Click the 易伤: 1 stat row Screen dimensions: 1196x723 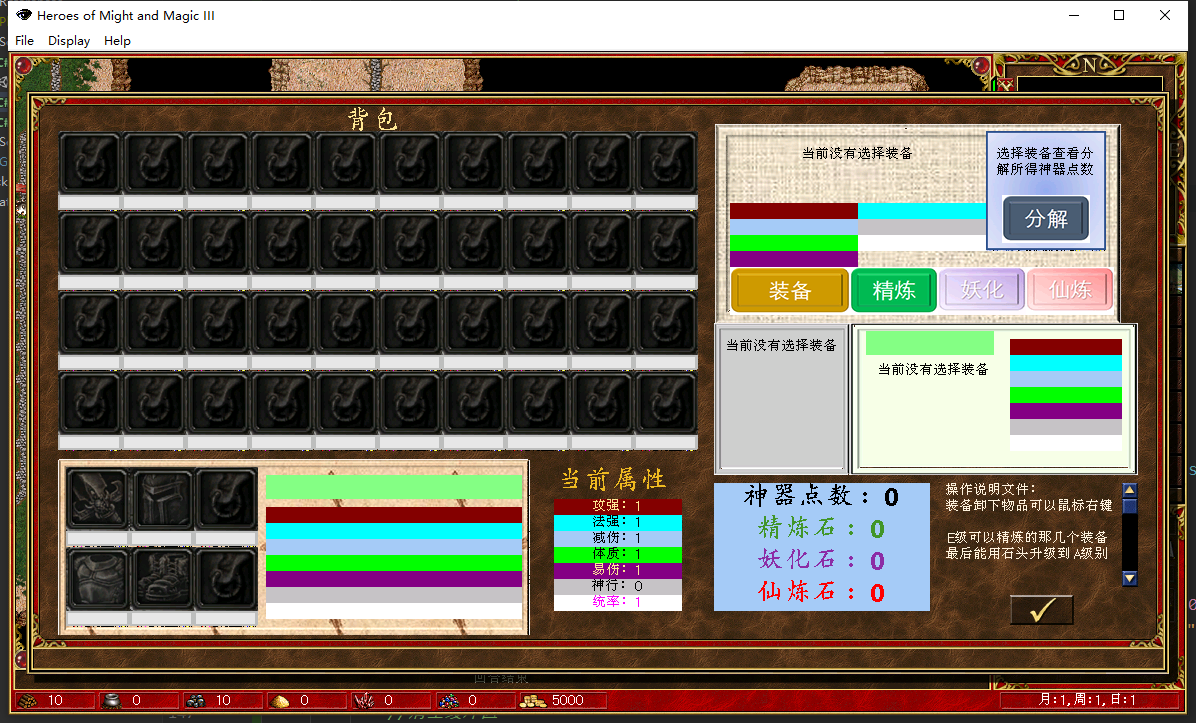(x=618, y=570)
